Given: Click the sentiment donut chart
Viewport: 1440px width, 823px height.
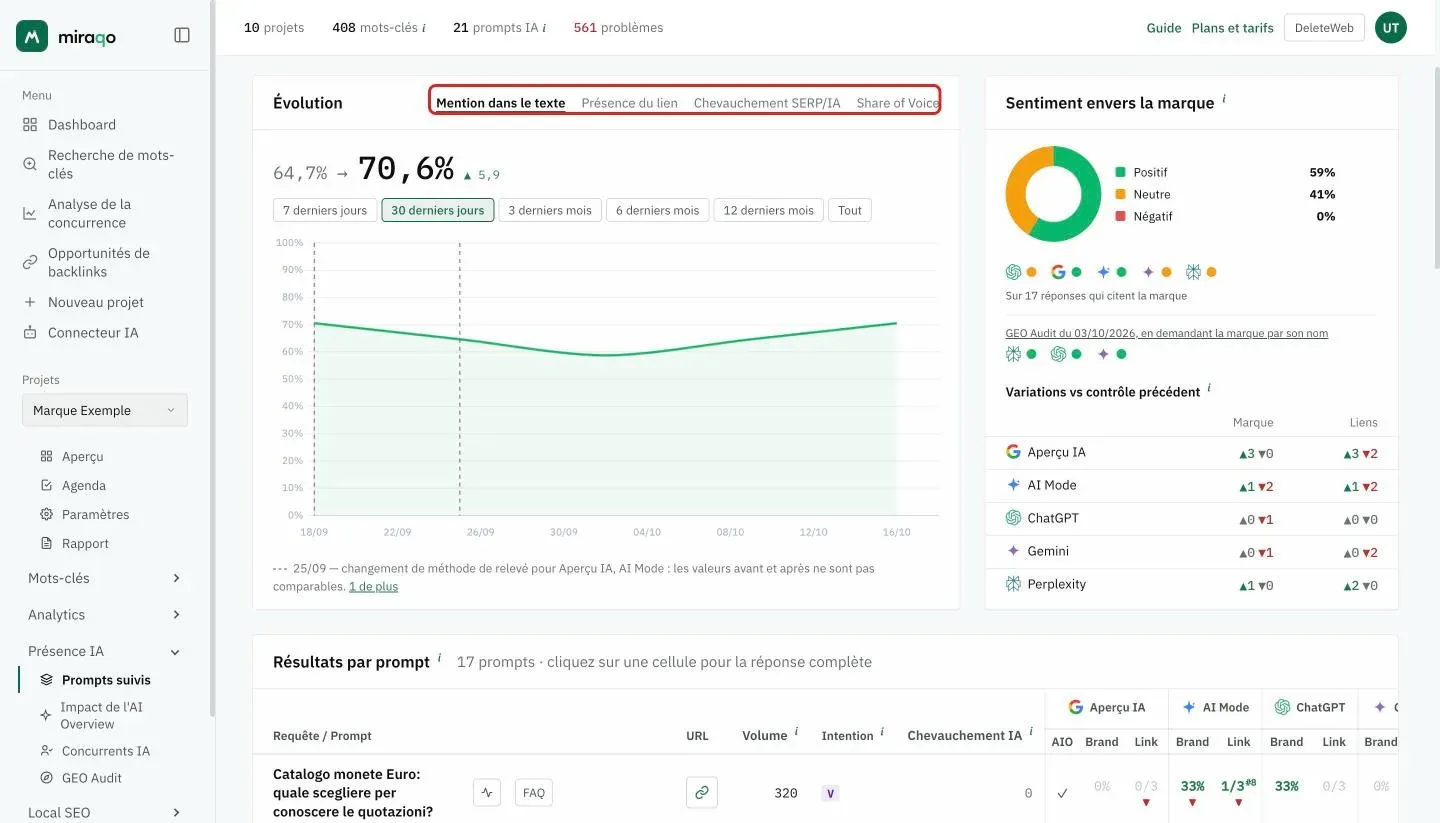Looking at the screenshot, I should click(1053, 194).
